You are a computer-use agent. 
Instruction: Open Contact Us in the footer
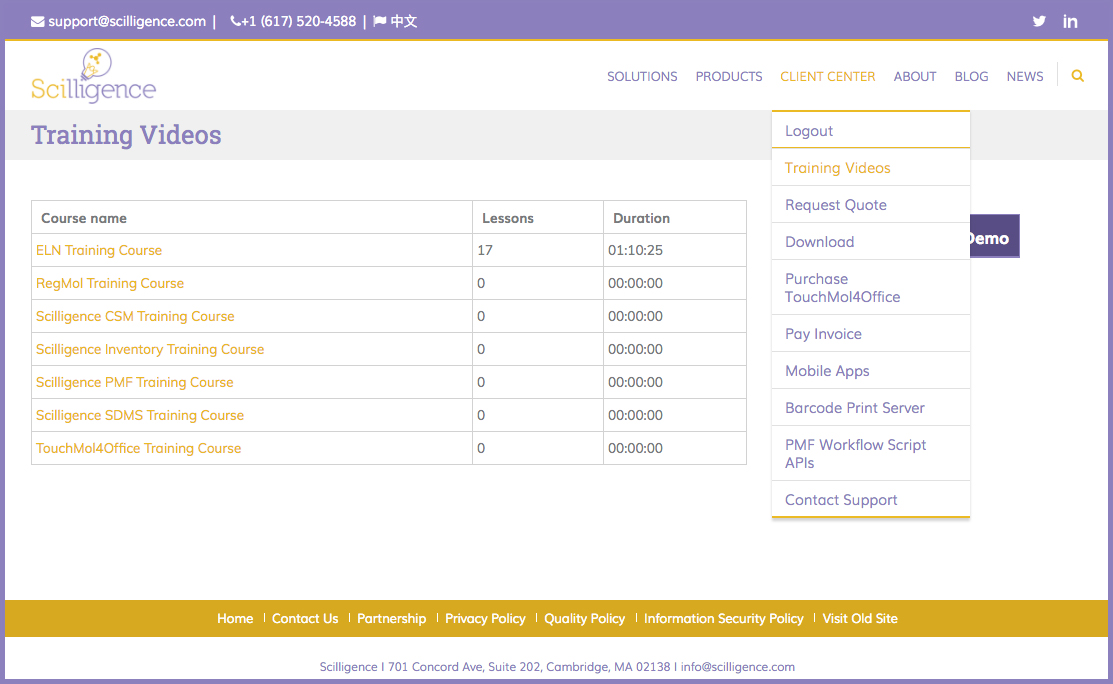coord(305,619)
